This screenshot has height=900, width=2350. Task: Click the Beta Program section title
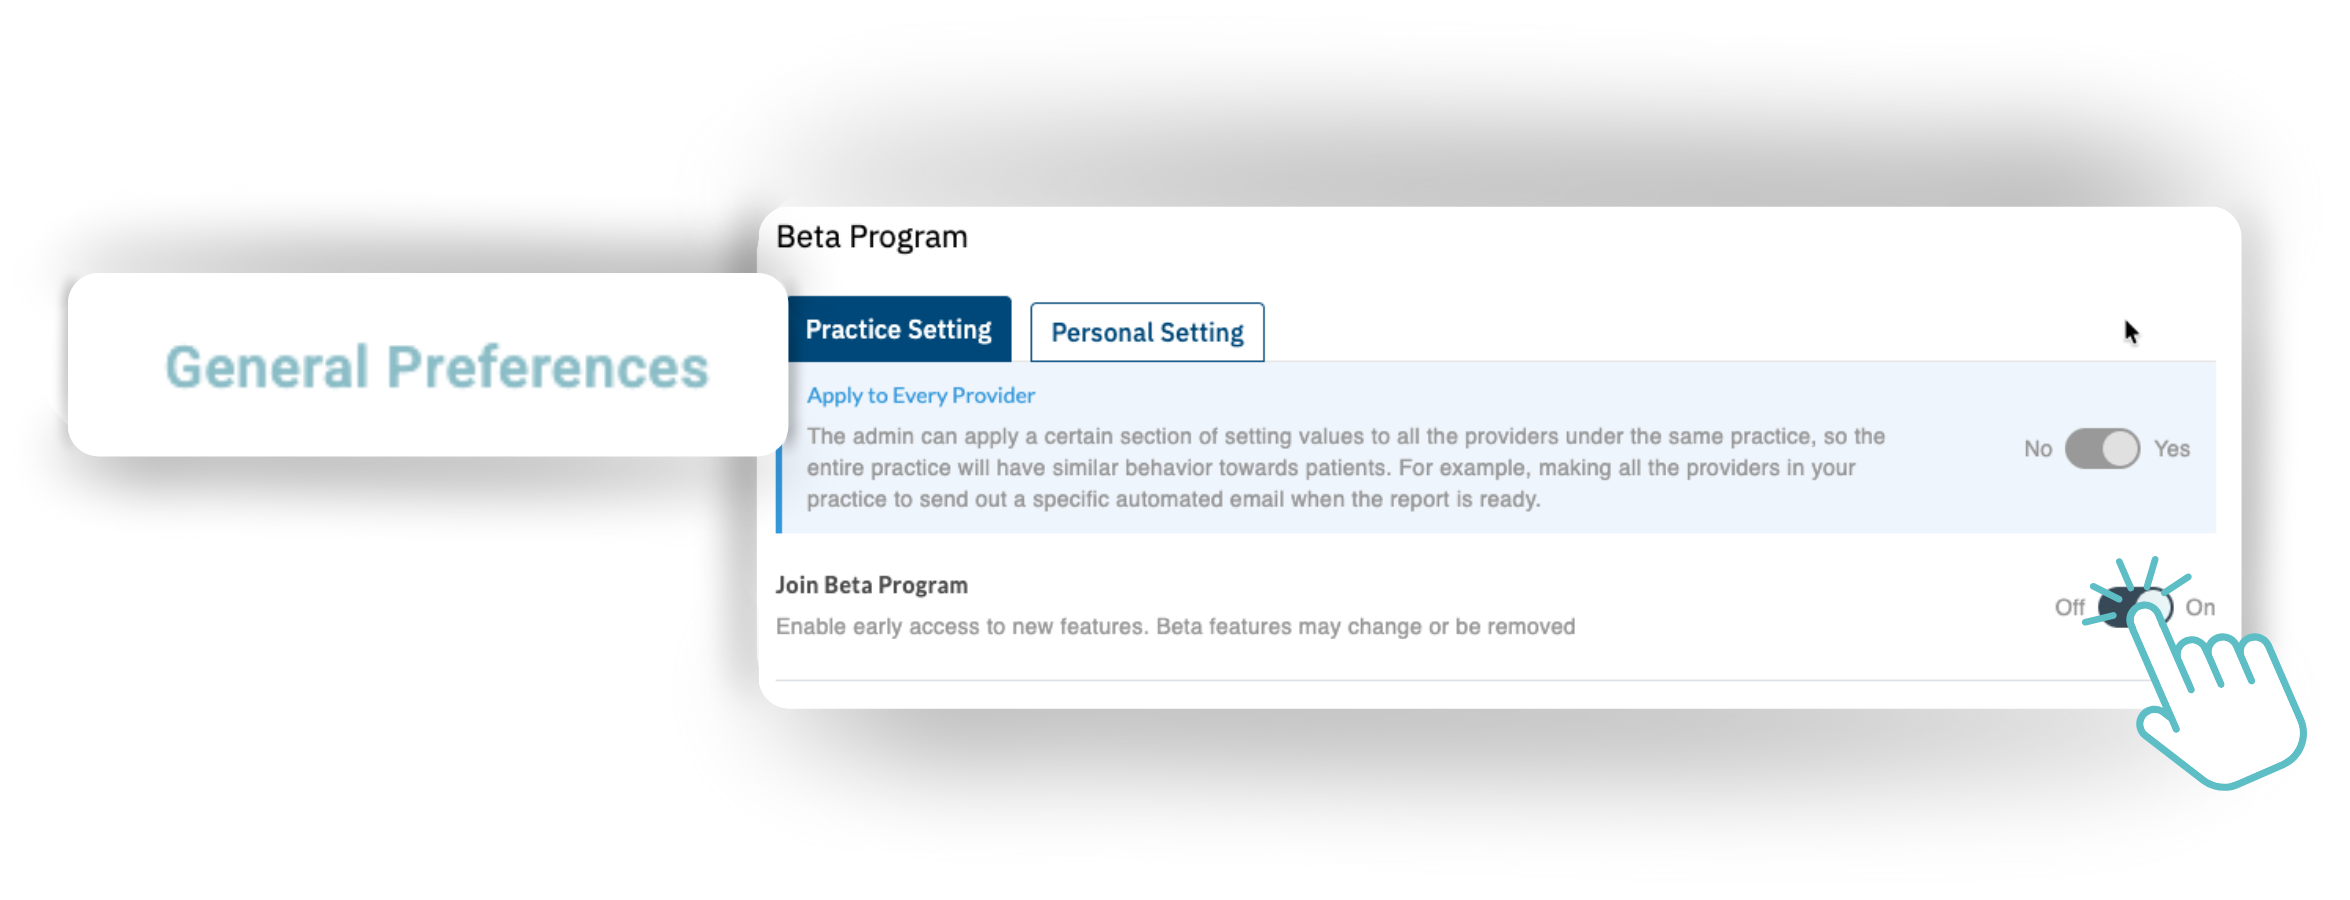click(x=872, y=237)
